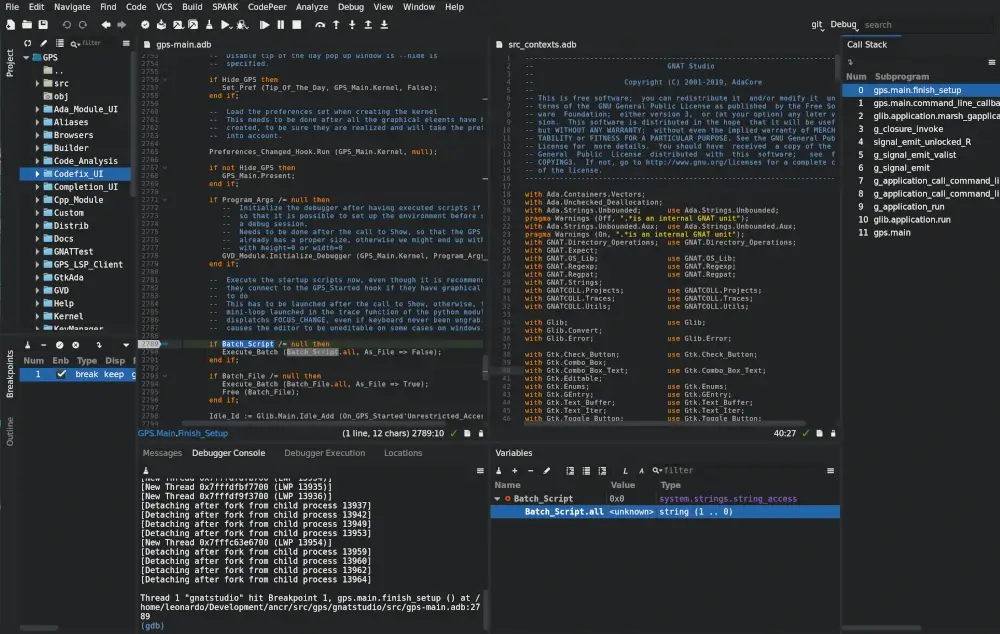Reload project with the refresh icon
The width and height of the screenshot is (1000, 634).
(x=27, y=43)
